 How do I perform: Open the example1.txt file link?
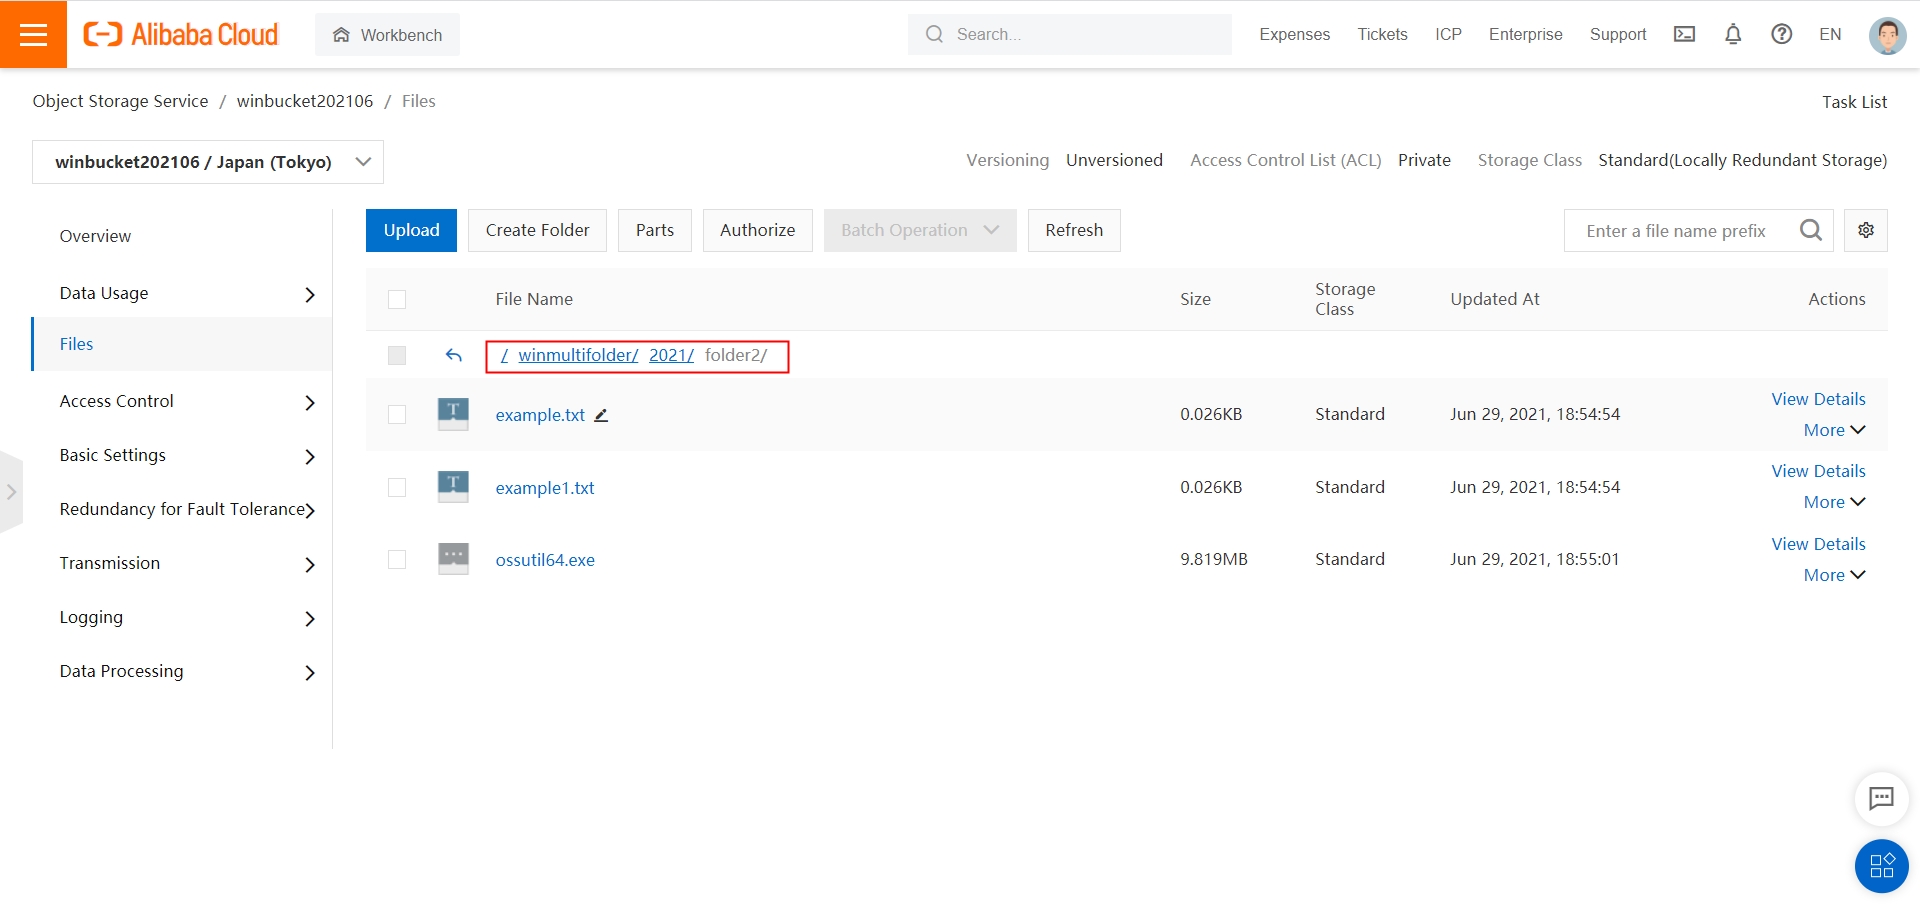click(x=545, y=488)
